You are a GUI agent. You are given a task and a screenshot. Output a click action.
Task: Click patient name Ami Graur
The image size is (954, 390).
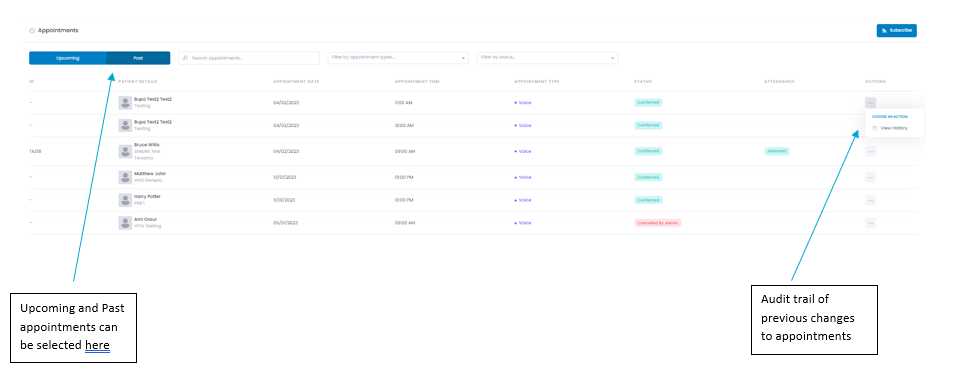pyautogui.click(x=145, y=219)
